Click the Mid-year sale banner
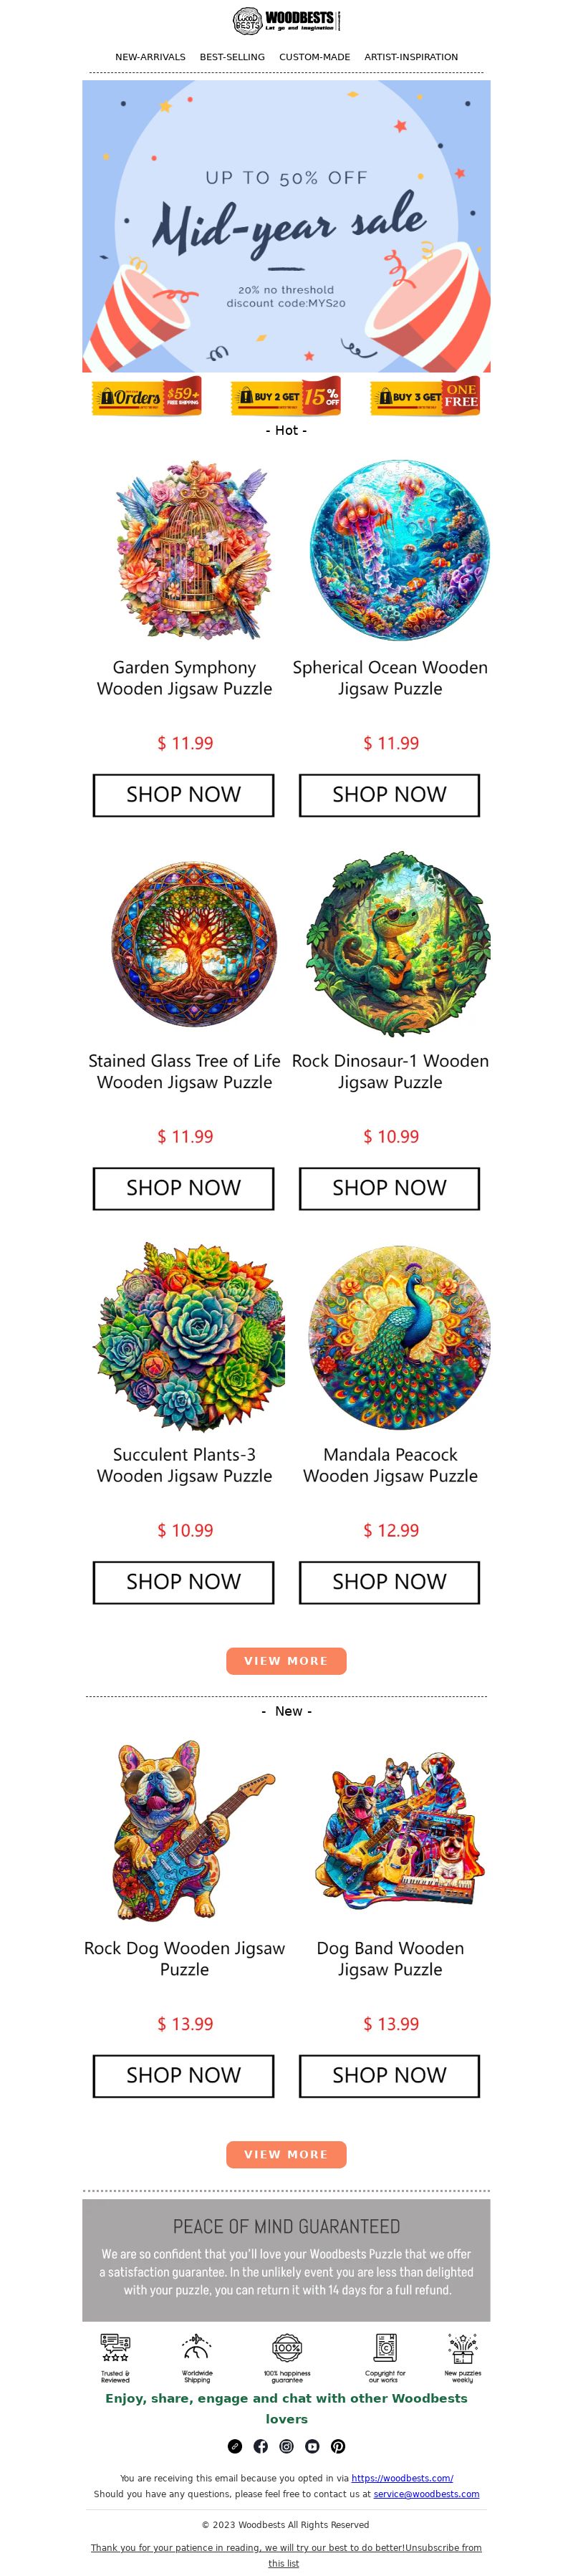 (286, 227)
